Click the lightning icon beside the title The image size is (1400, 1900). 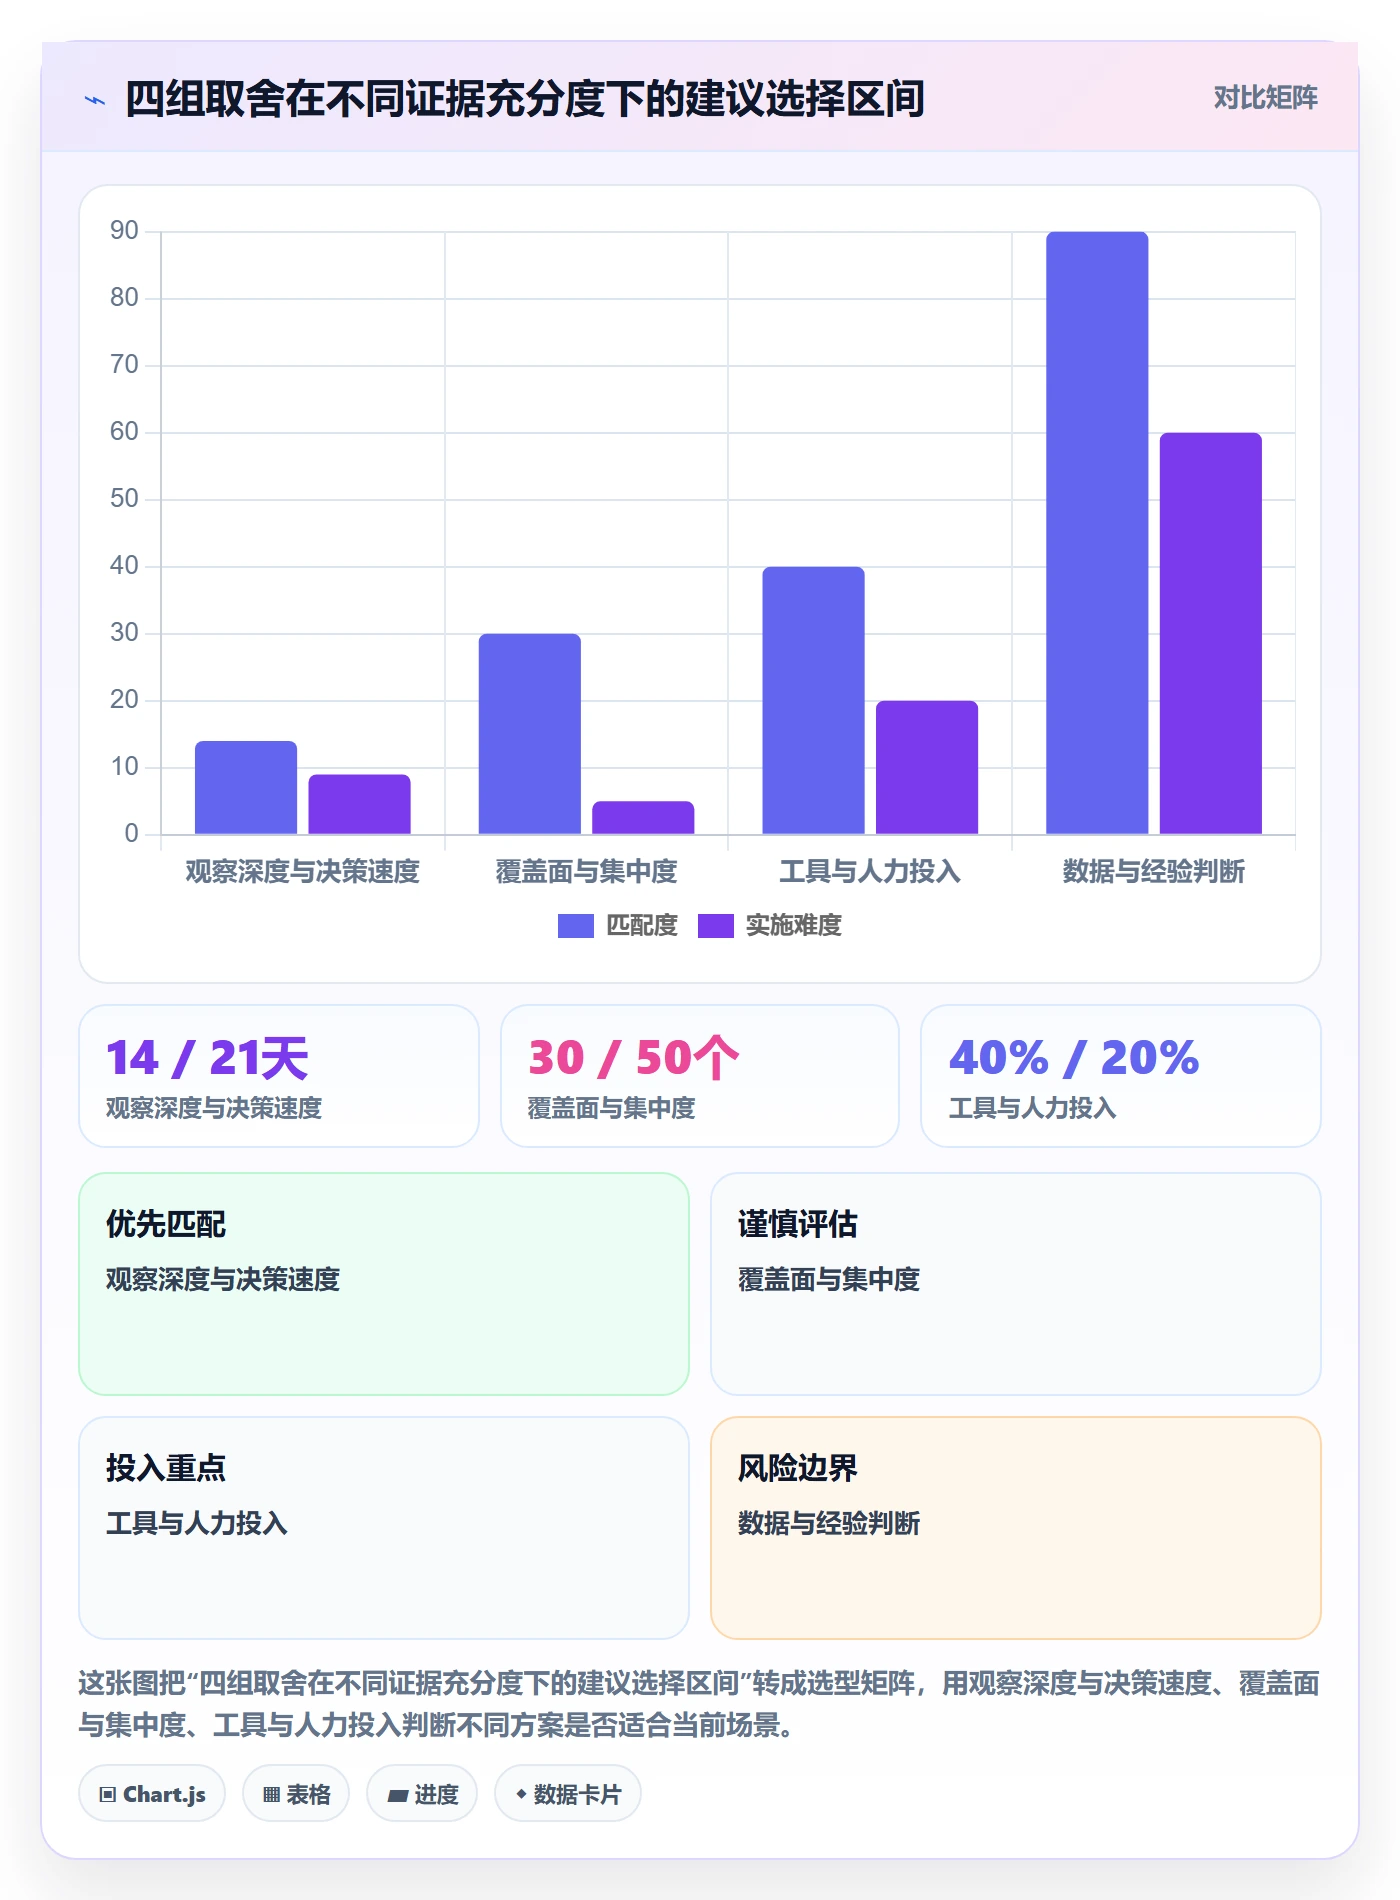tap(95, 100)
